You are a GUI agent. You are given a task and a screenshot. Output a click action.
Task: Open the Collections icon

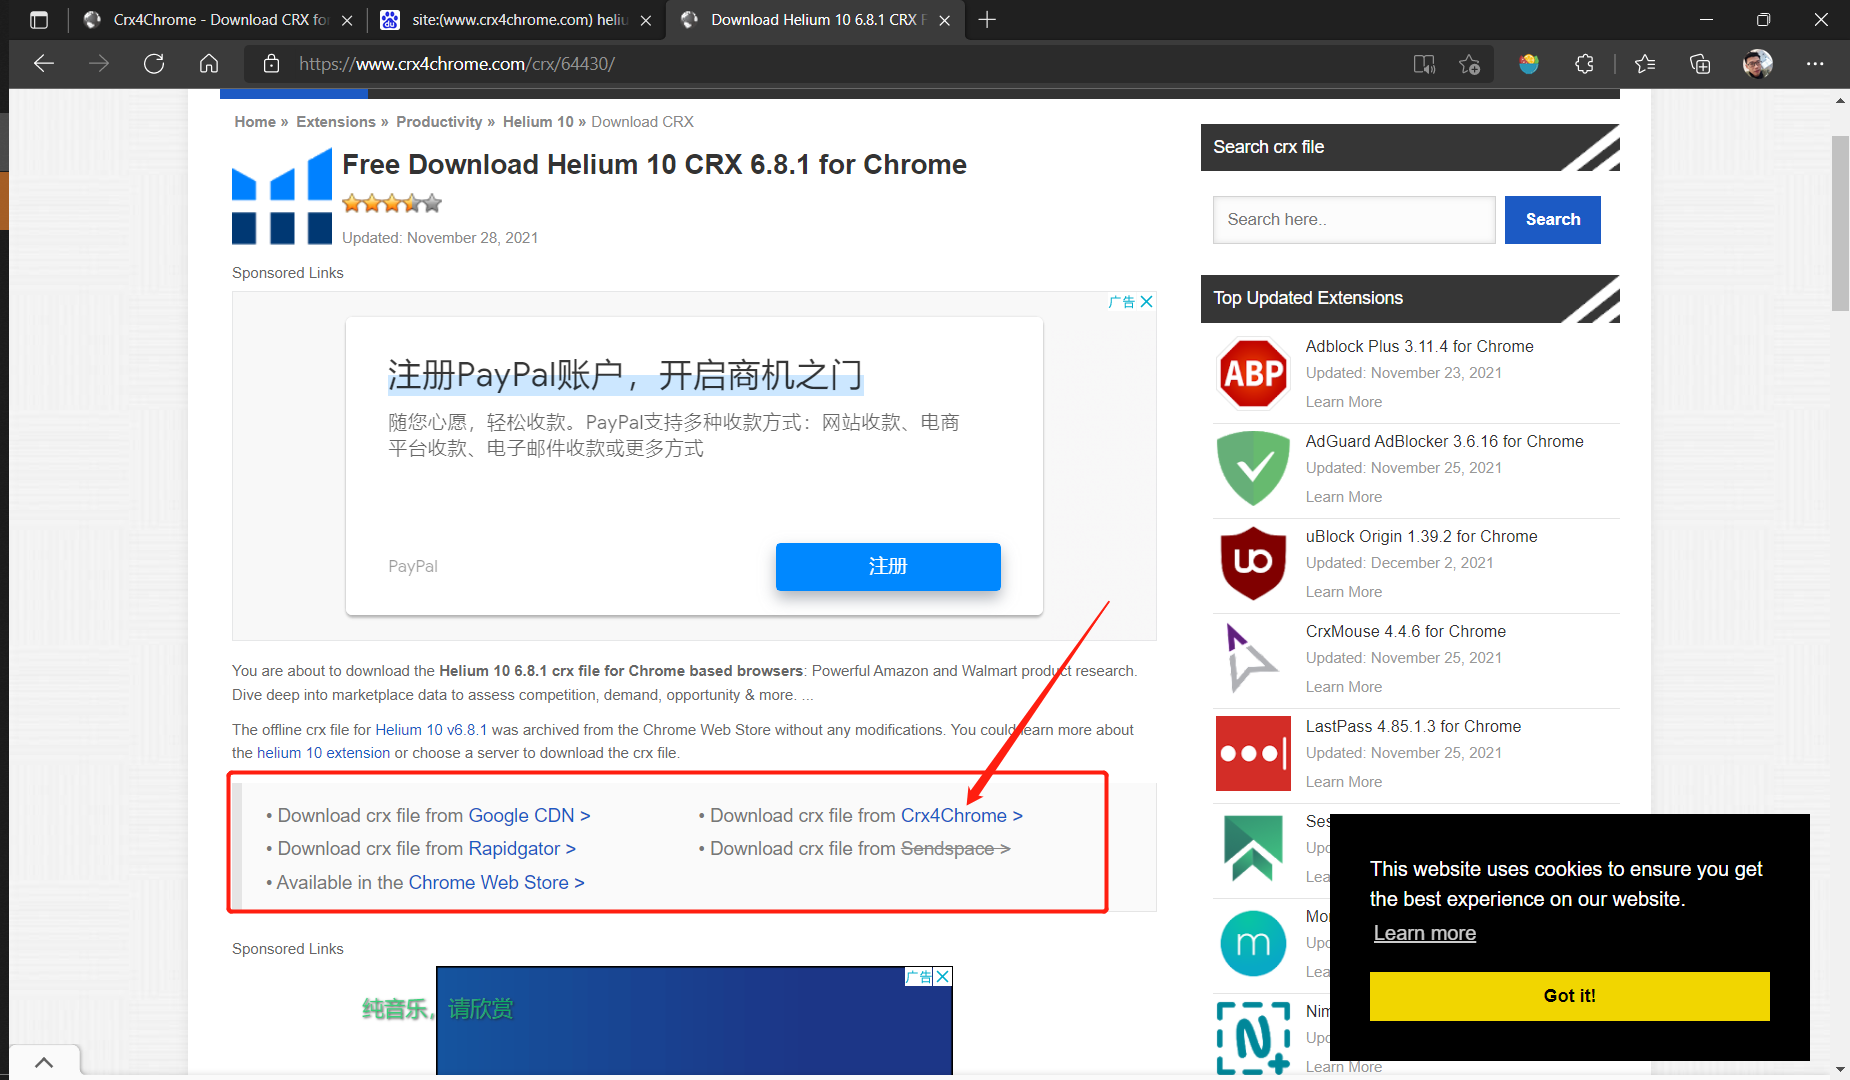tap(1700, 64)
